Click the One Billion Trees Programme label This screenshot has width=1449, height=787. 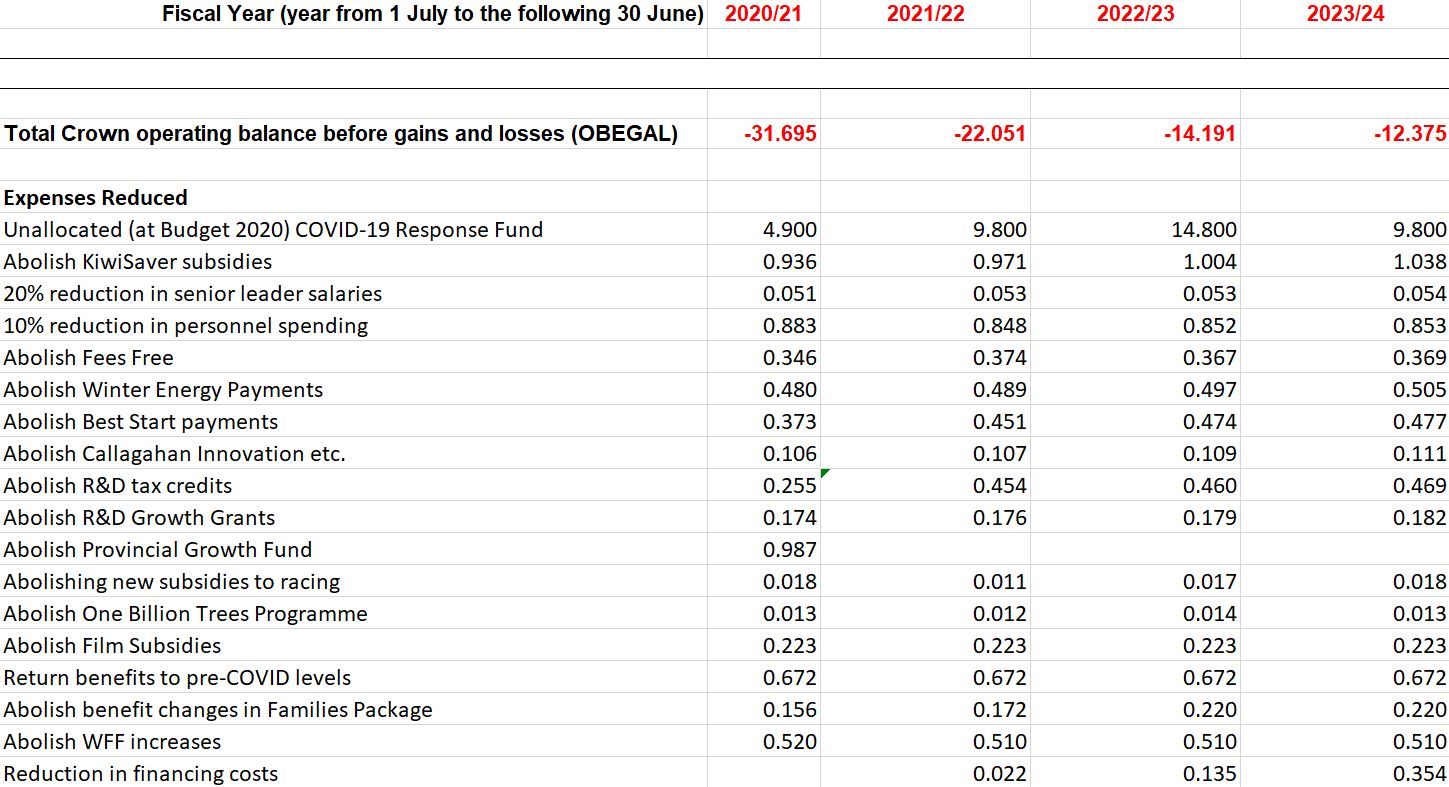click(186, 614)
